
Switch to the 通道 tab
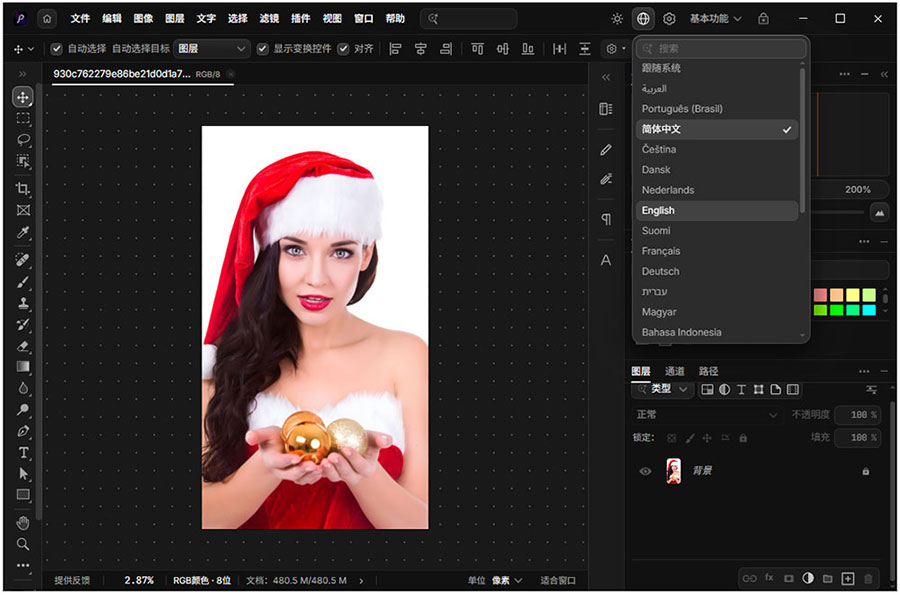click(x=674, y=372)
